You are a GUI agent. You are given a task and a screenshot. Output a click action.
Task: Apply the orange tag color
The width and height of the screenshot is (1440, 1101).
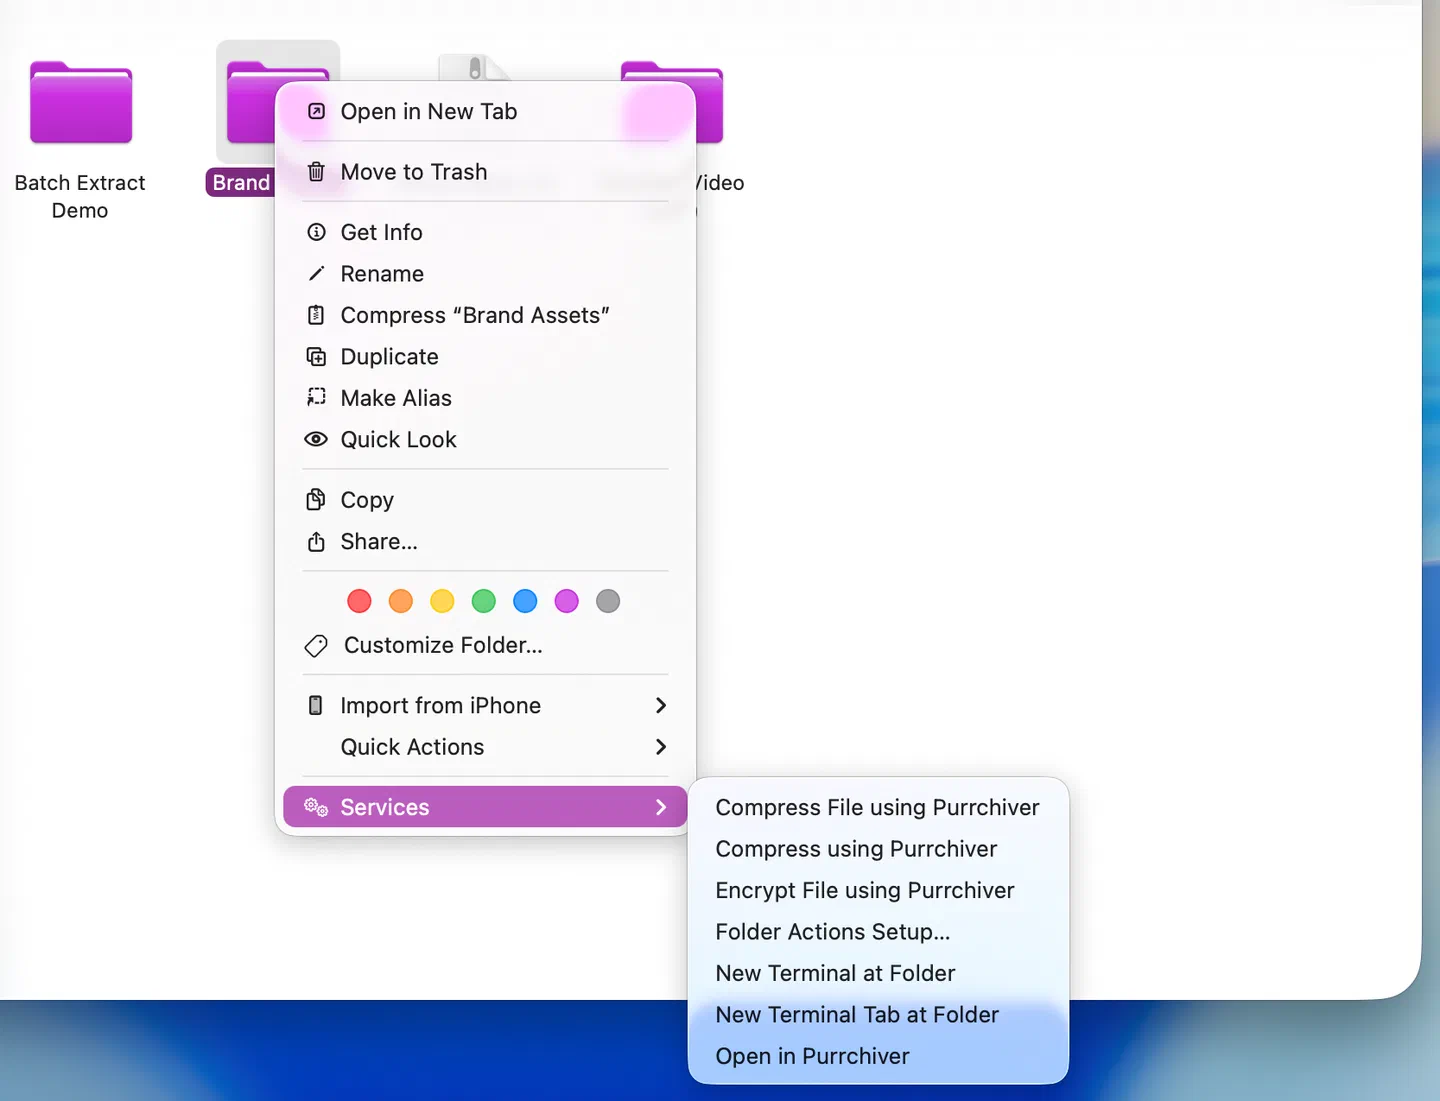click(401, 601)
